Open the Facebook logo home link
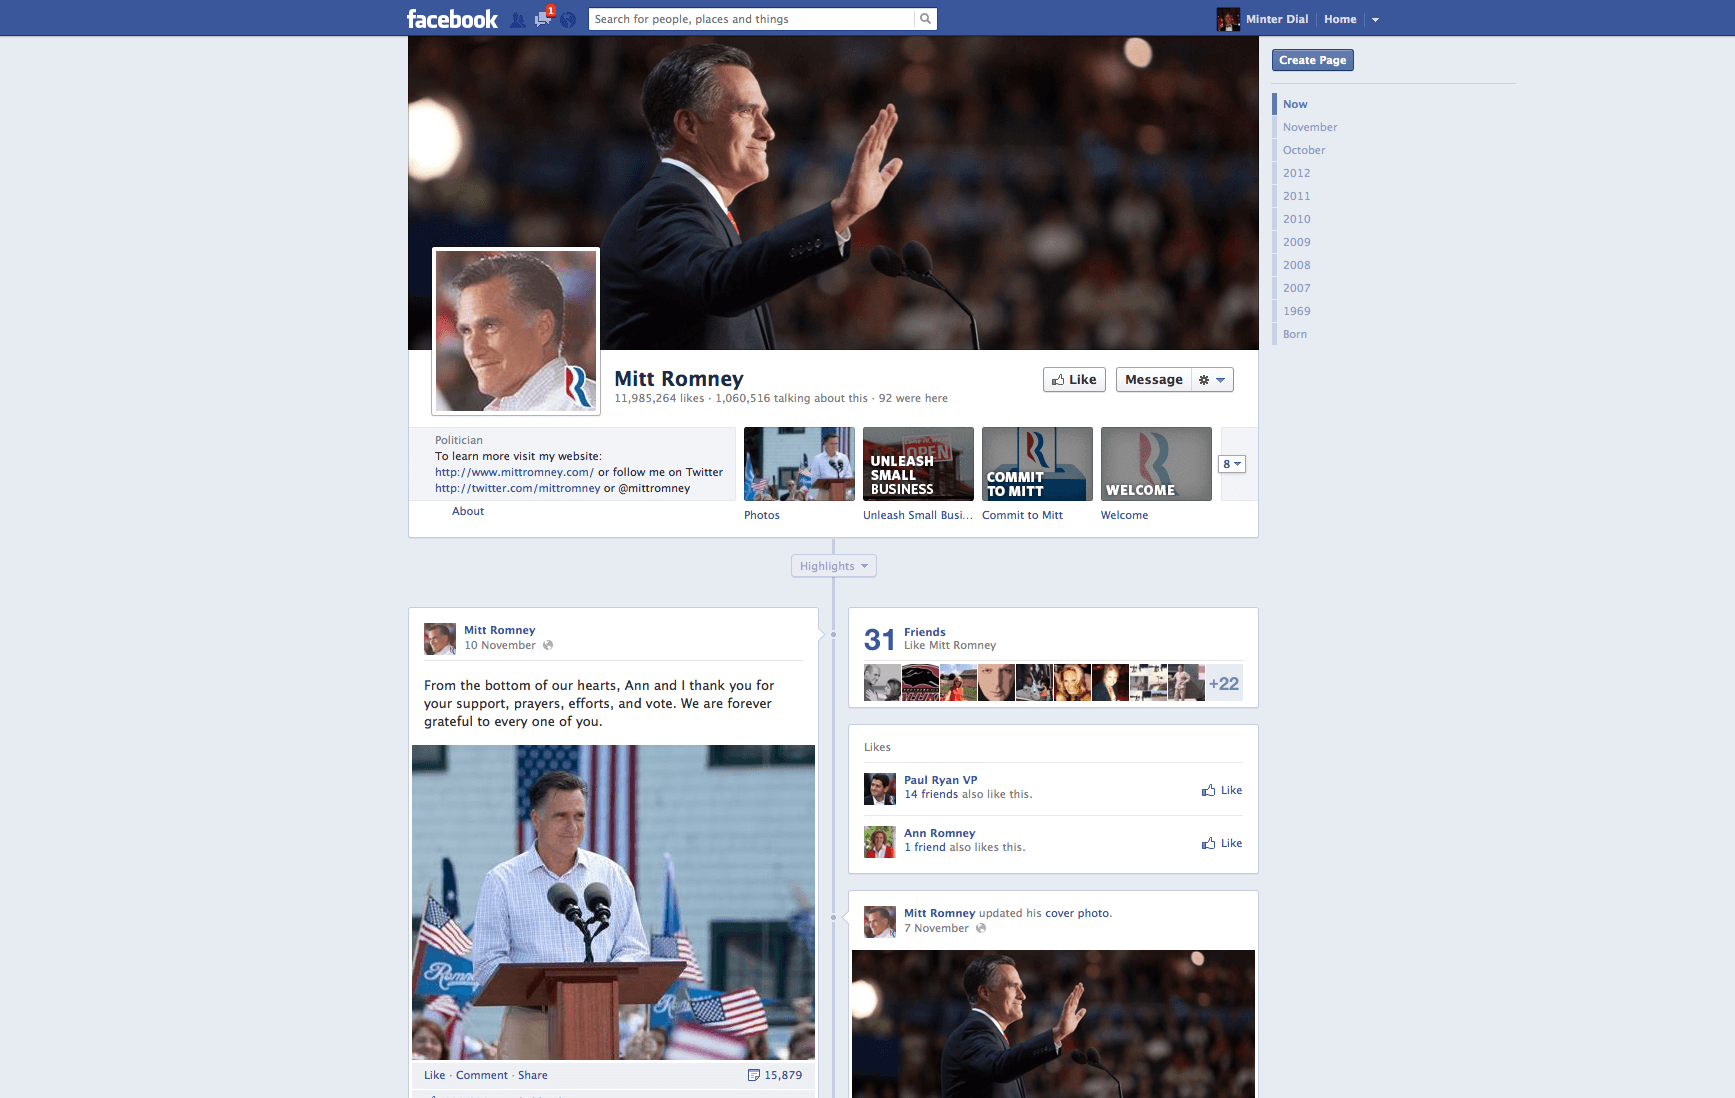Viewport: 1735px width, 1098px height. [452, 19]
